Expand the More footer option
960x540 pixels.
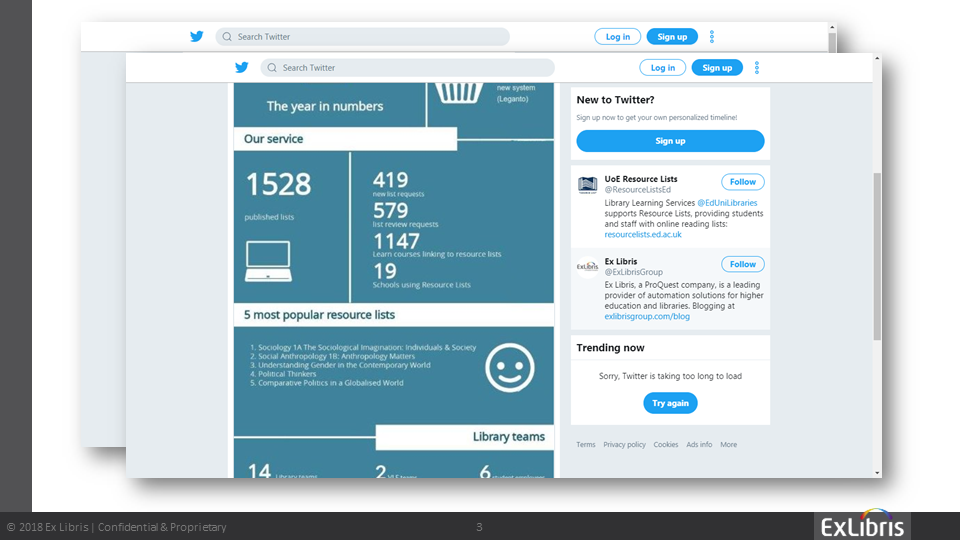pos(728,444)
